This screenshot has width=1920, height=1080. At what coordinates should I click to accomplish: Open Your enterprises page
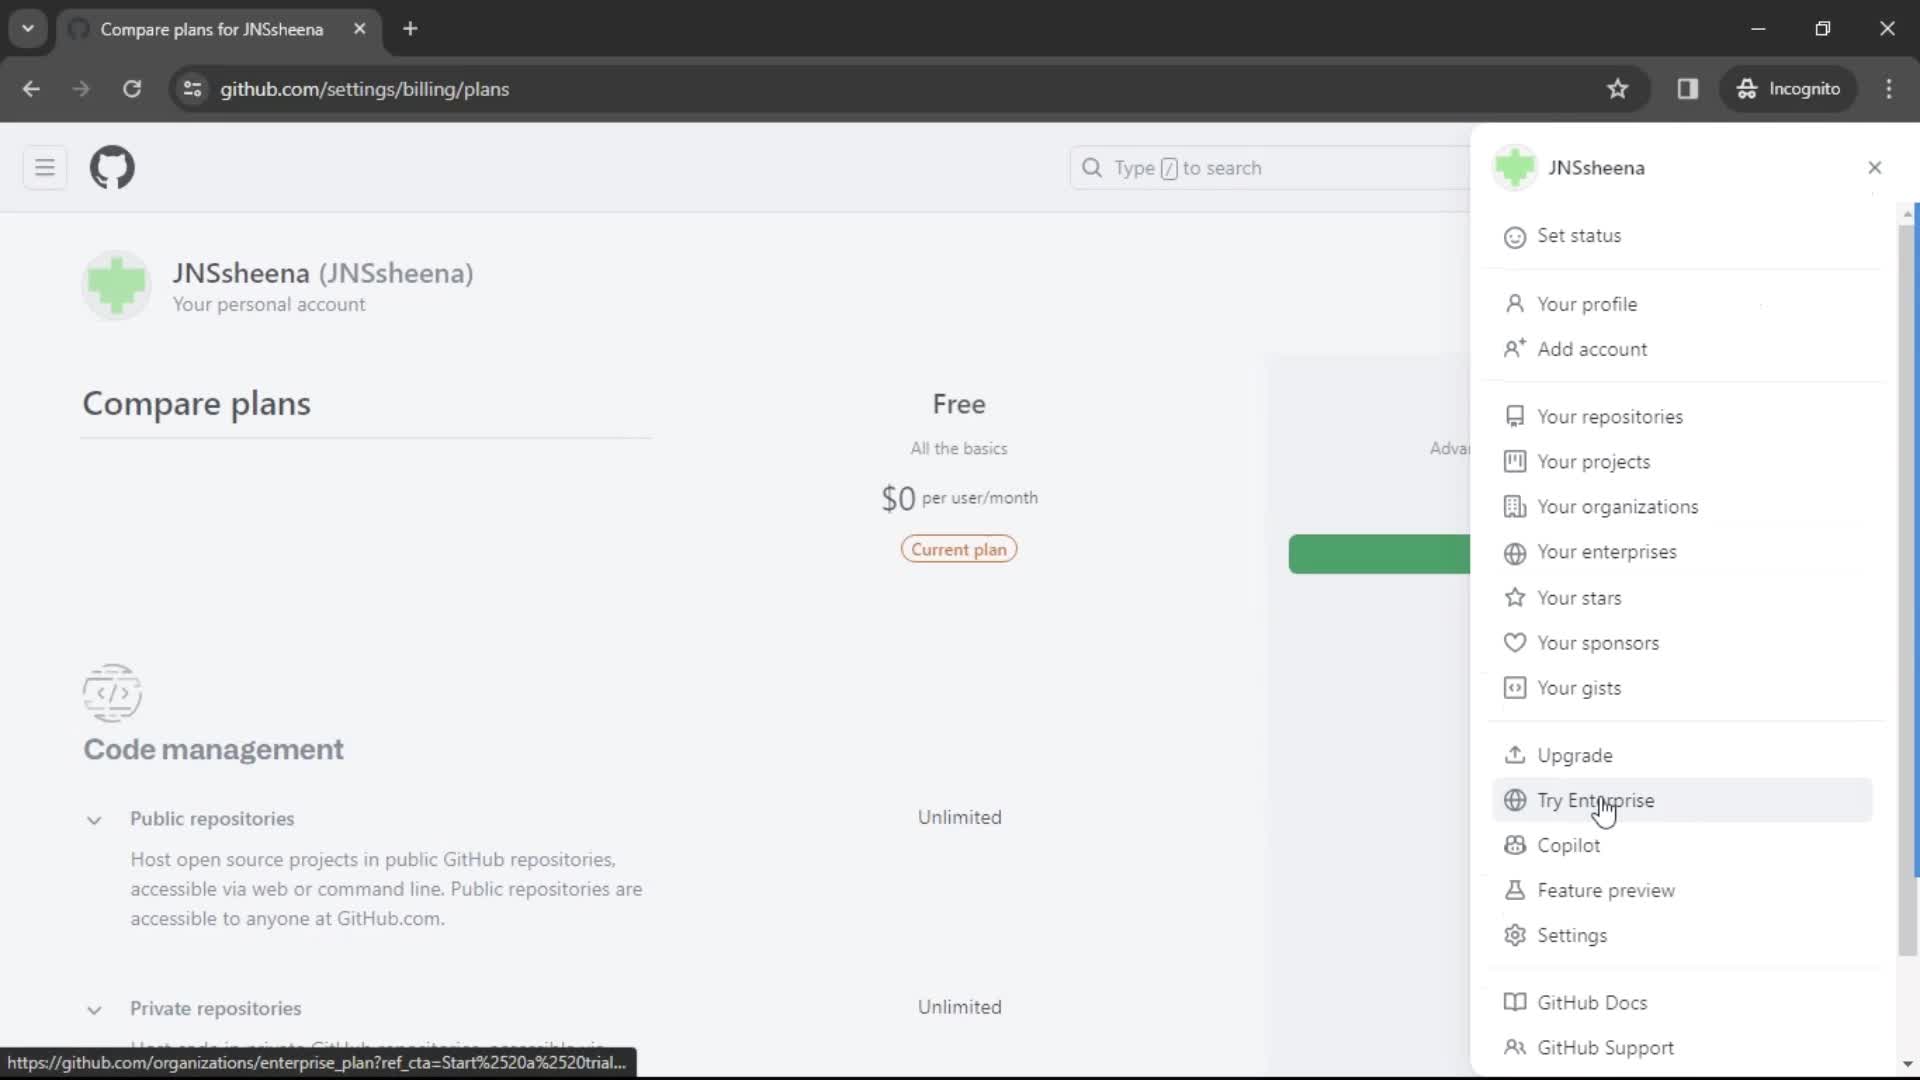(1606, 551)
